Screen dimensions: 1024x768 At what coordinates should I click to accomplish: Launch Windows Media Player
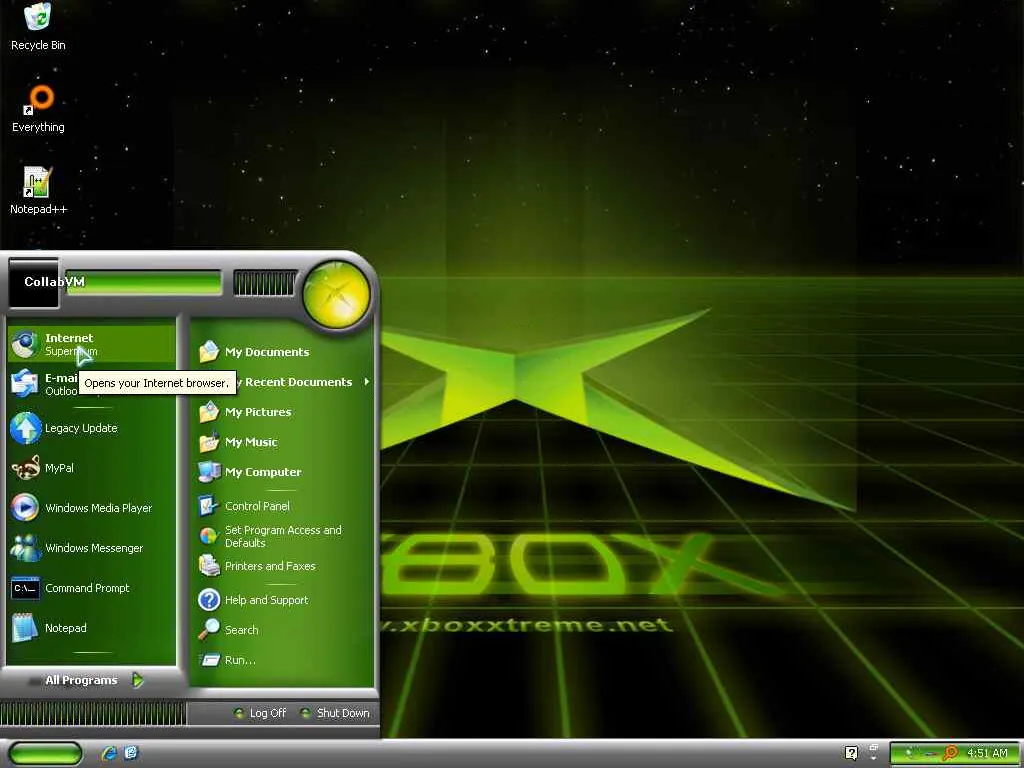point(91,508)
